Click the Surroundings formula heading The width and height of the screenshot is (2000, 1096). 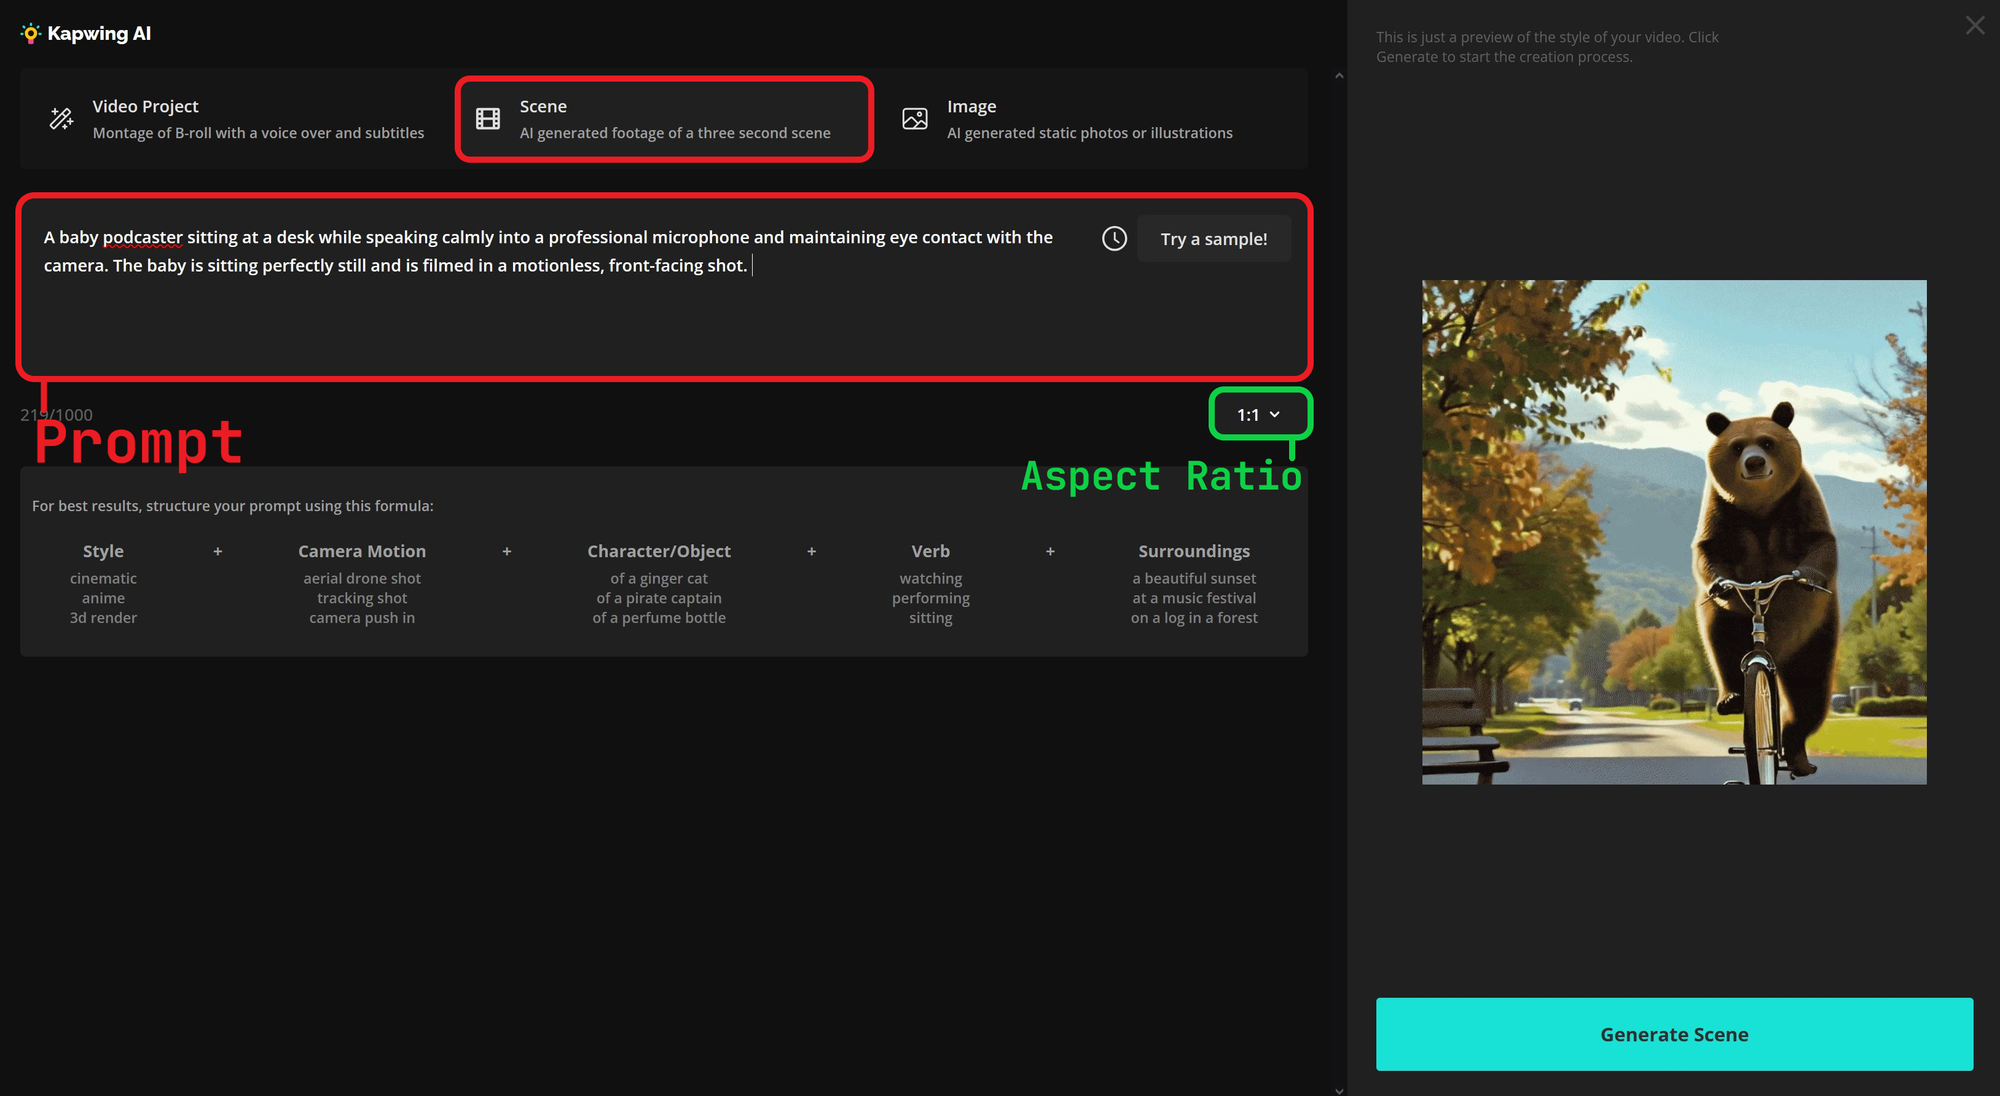(x=1194, y=551)
